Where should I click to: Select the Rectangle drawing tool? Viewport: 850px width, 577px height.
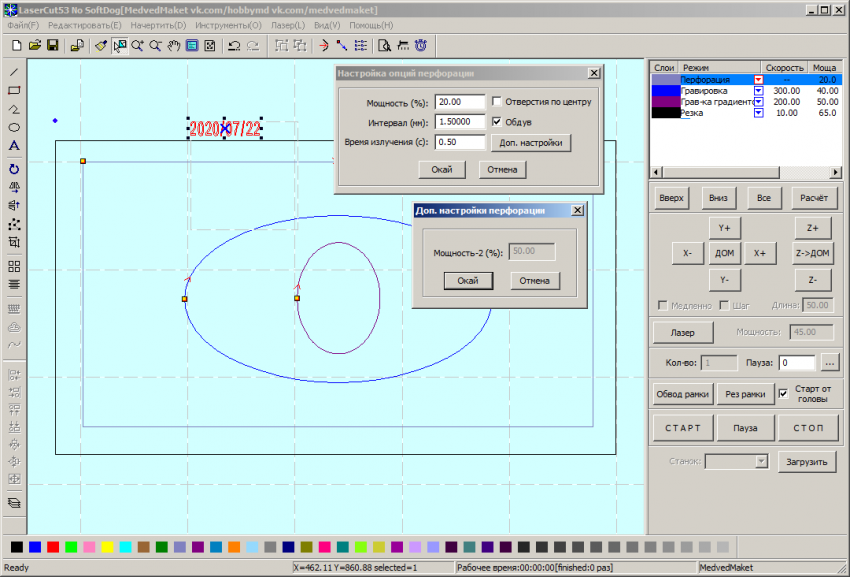14,90
